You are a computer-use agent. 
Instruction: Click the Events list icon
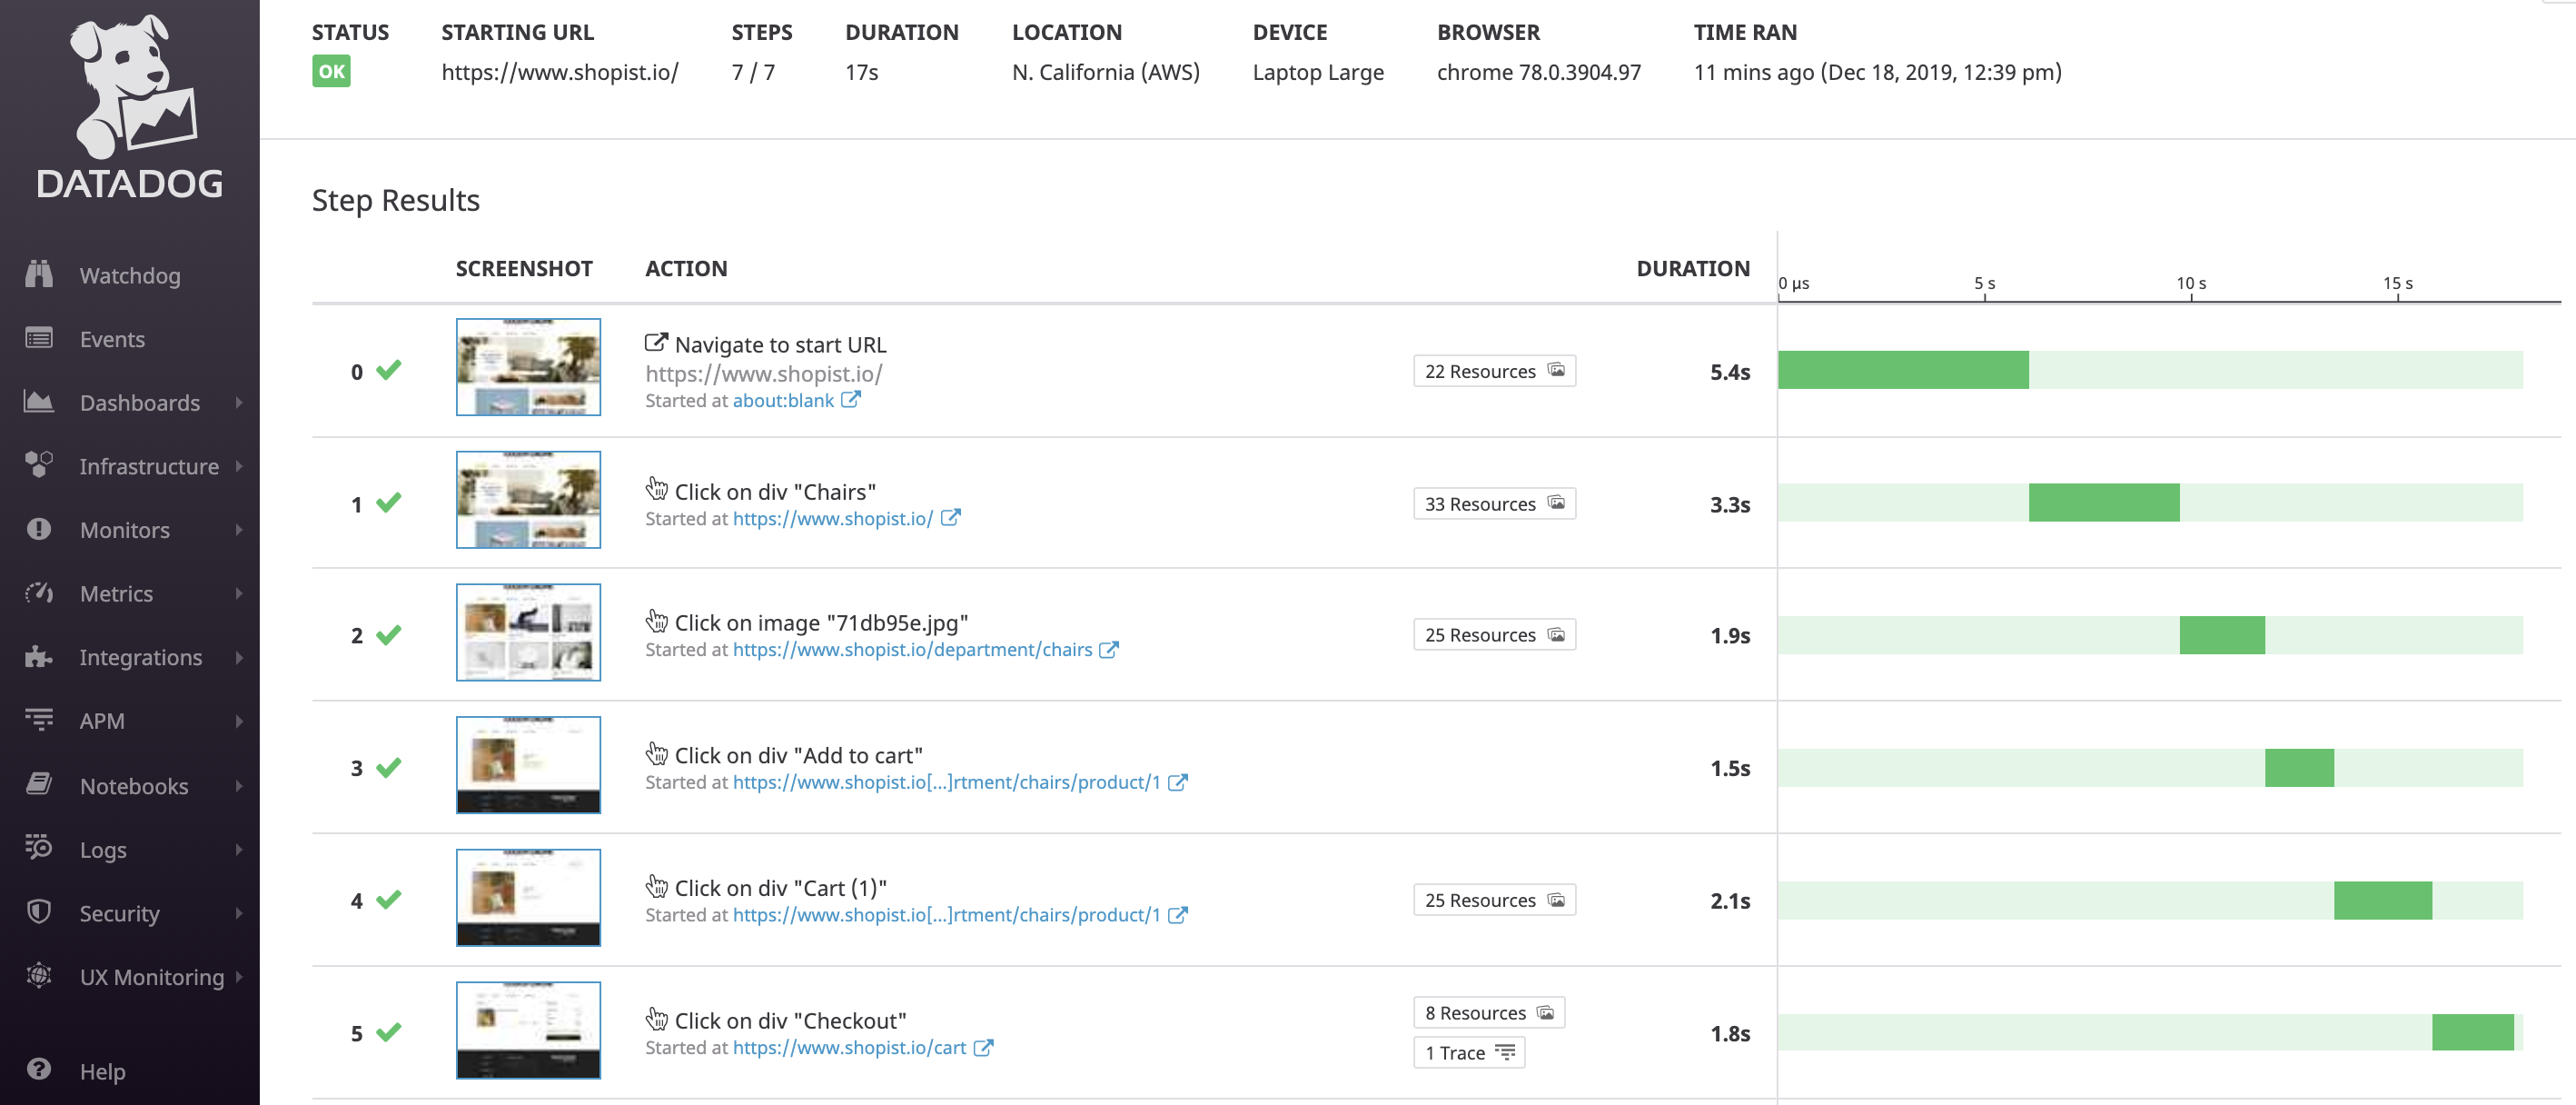pyautogui.click(x=39, y=339)
